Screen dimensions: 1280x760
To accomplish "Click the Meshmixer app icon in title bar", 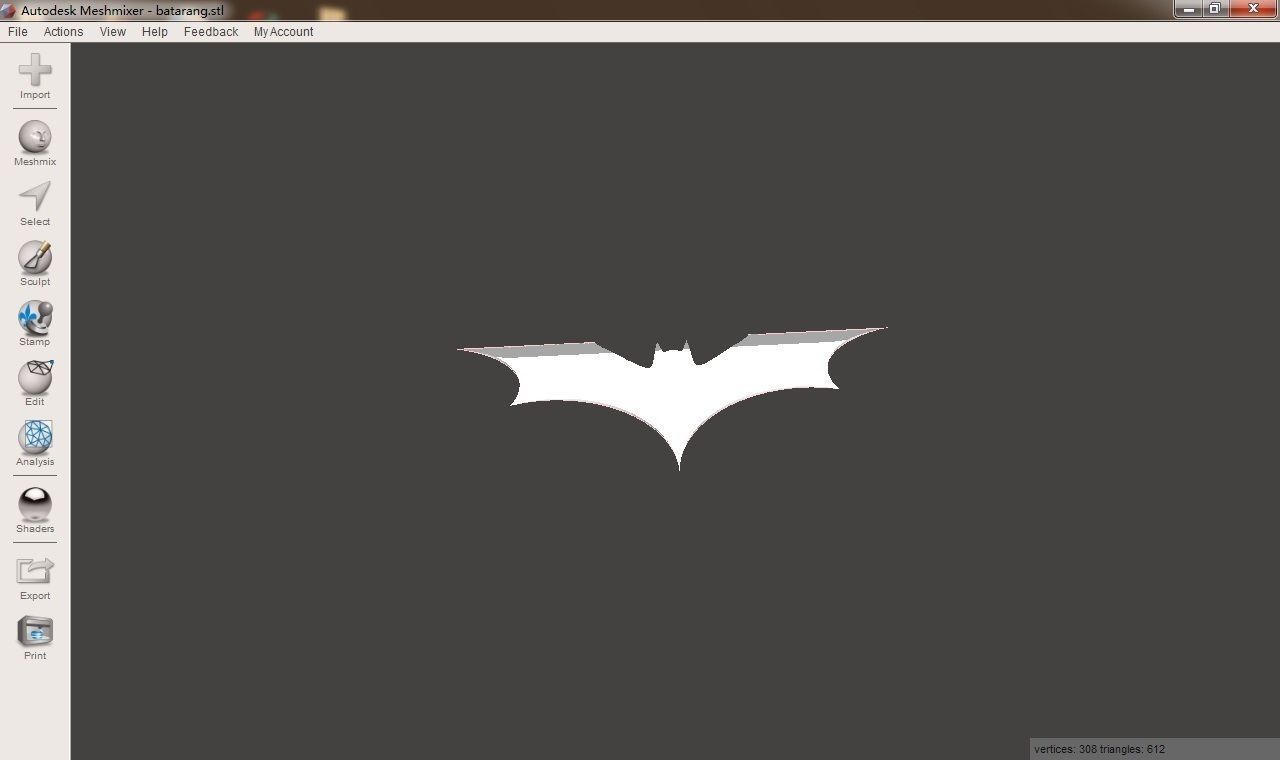I will 9,11.
